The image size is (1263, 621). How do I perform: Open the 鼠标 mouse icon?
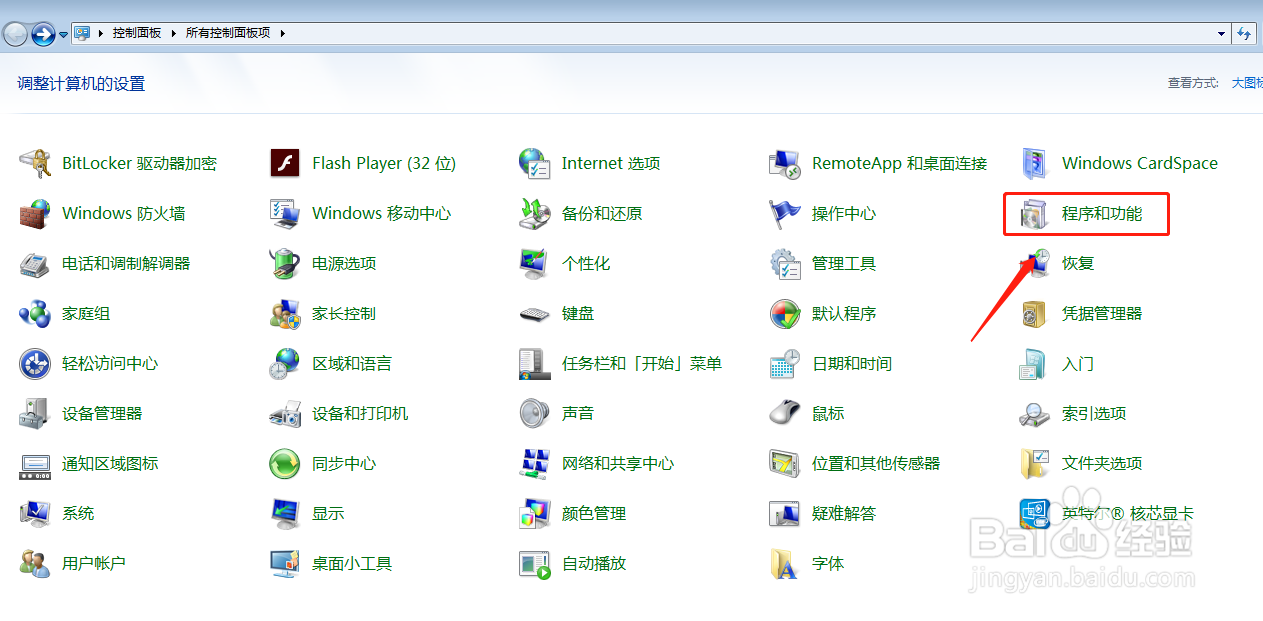[x=785, y=413]
